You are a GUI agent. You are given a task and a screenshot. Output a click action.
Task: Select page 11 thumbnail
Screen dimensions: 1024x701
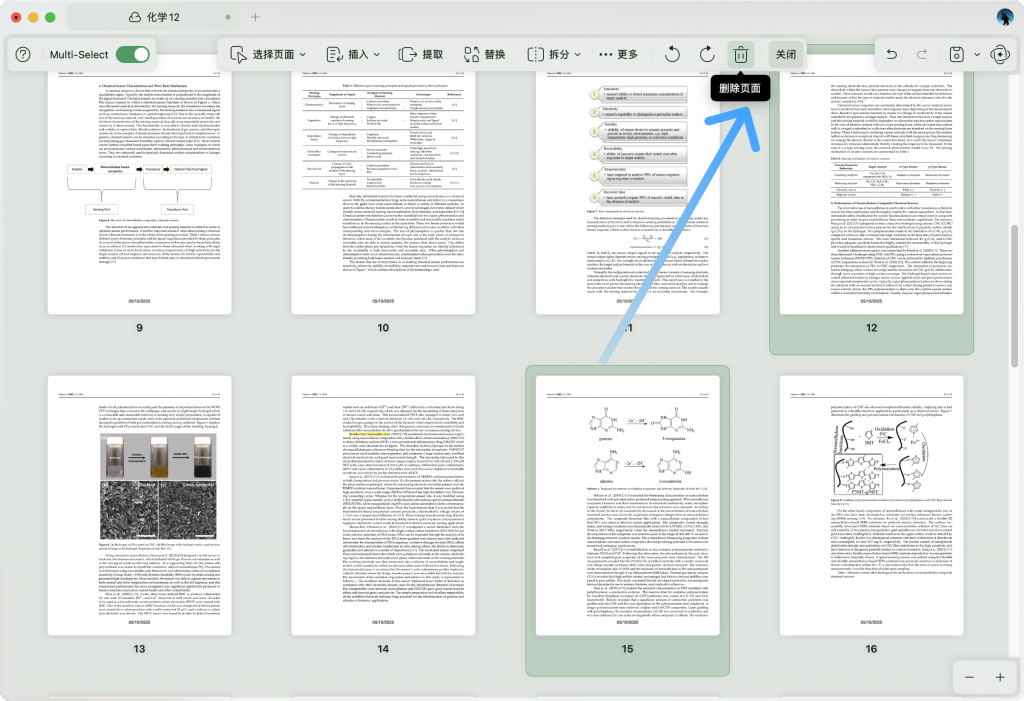[628, 193]
